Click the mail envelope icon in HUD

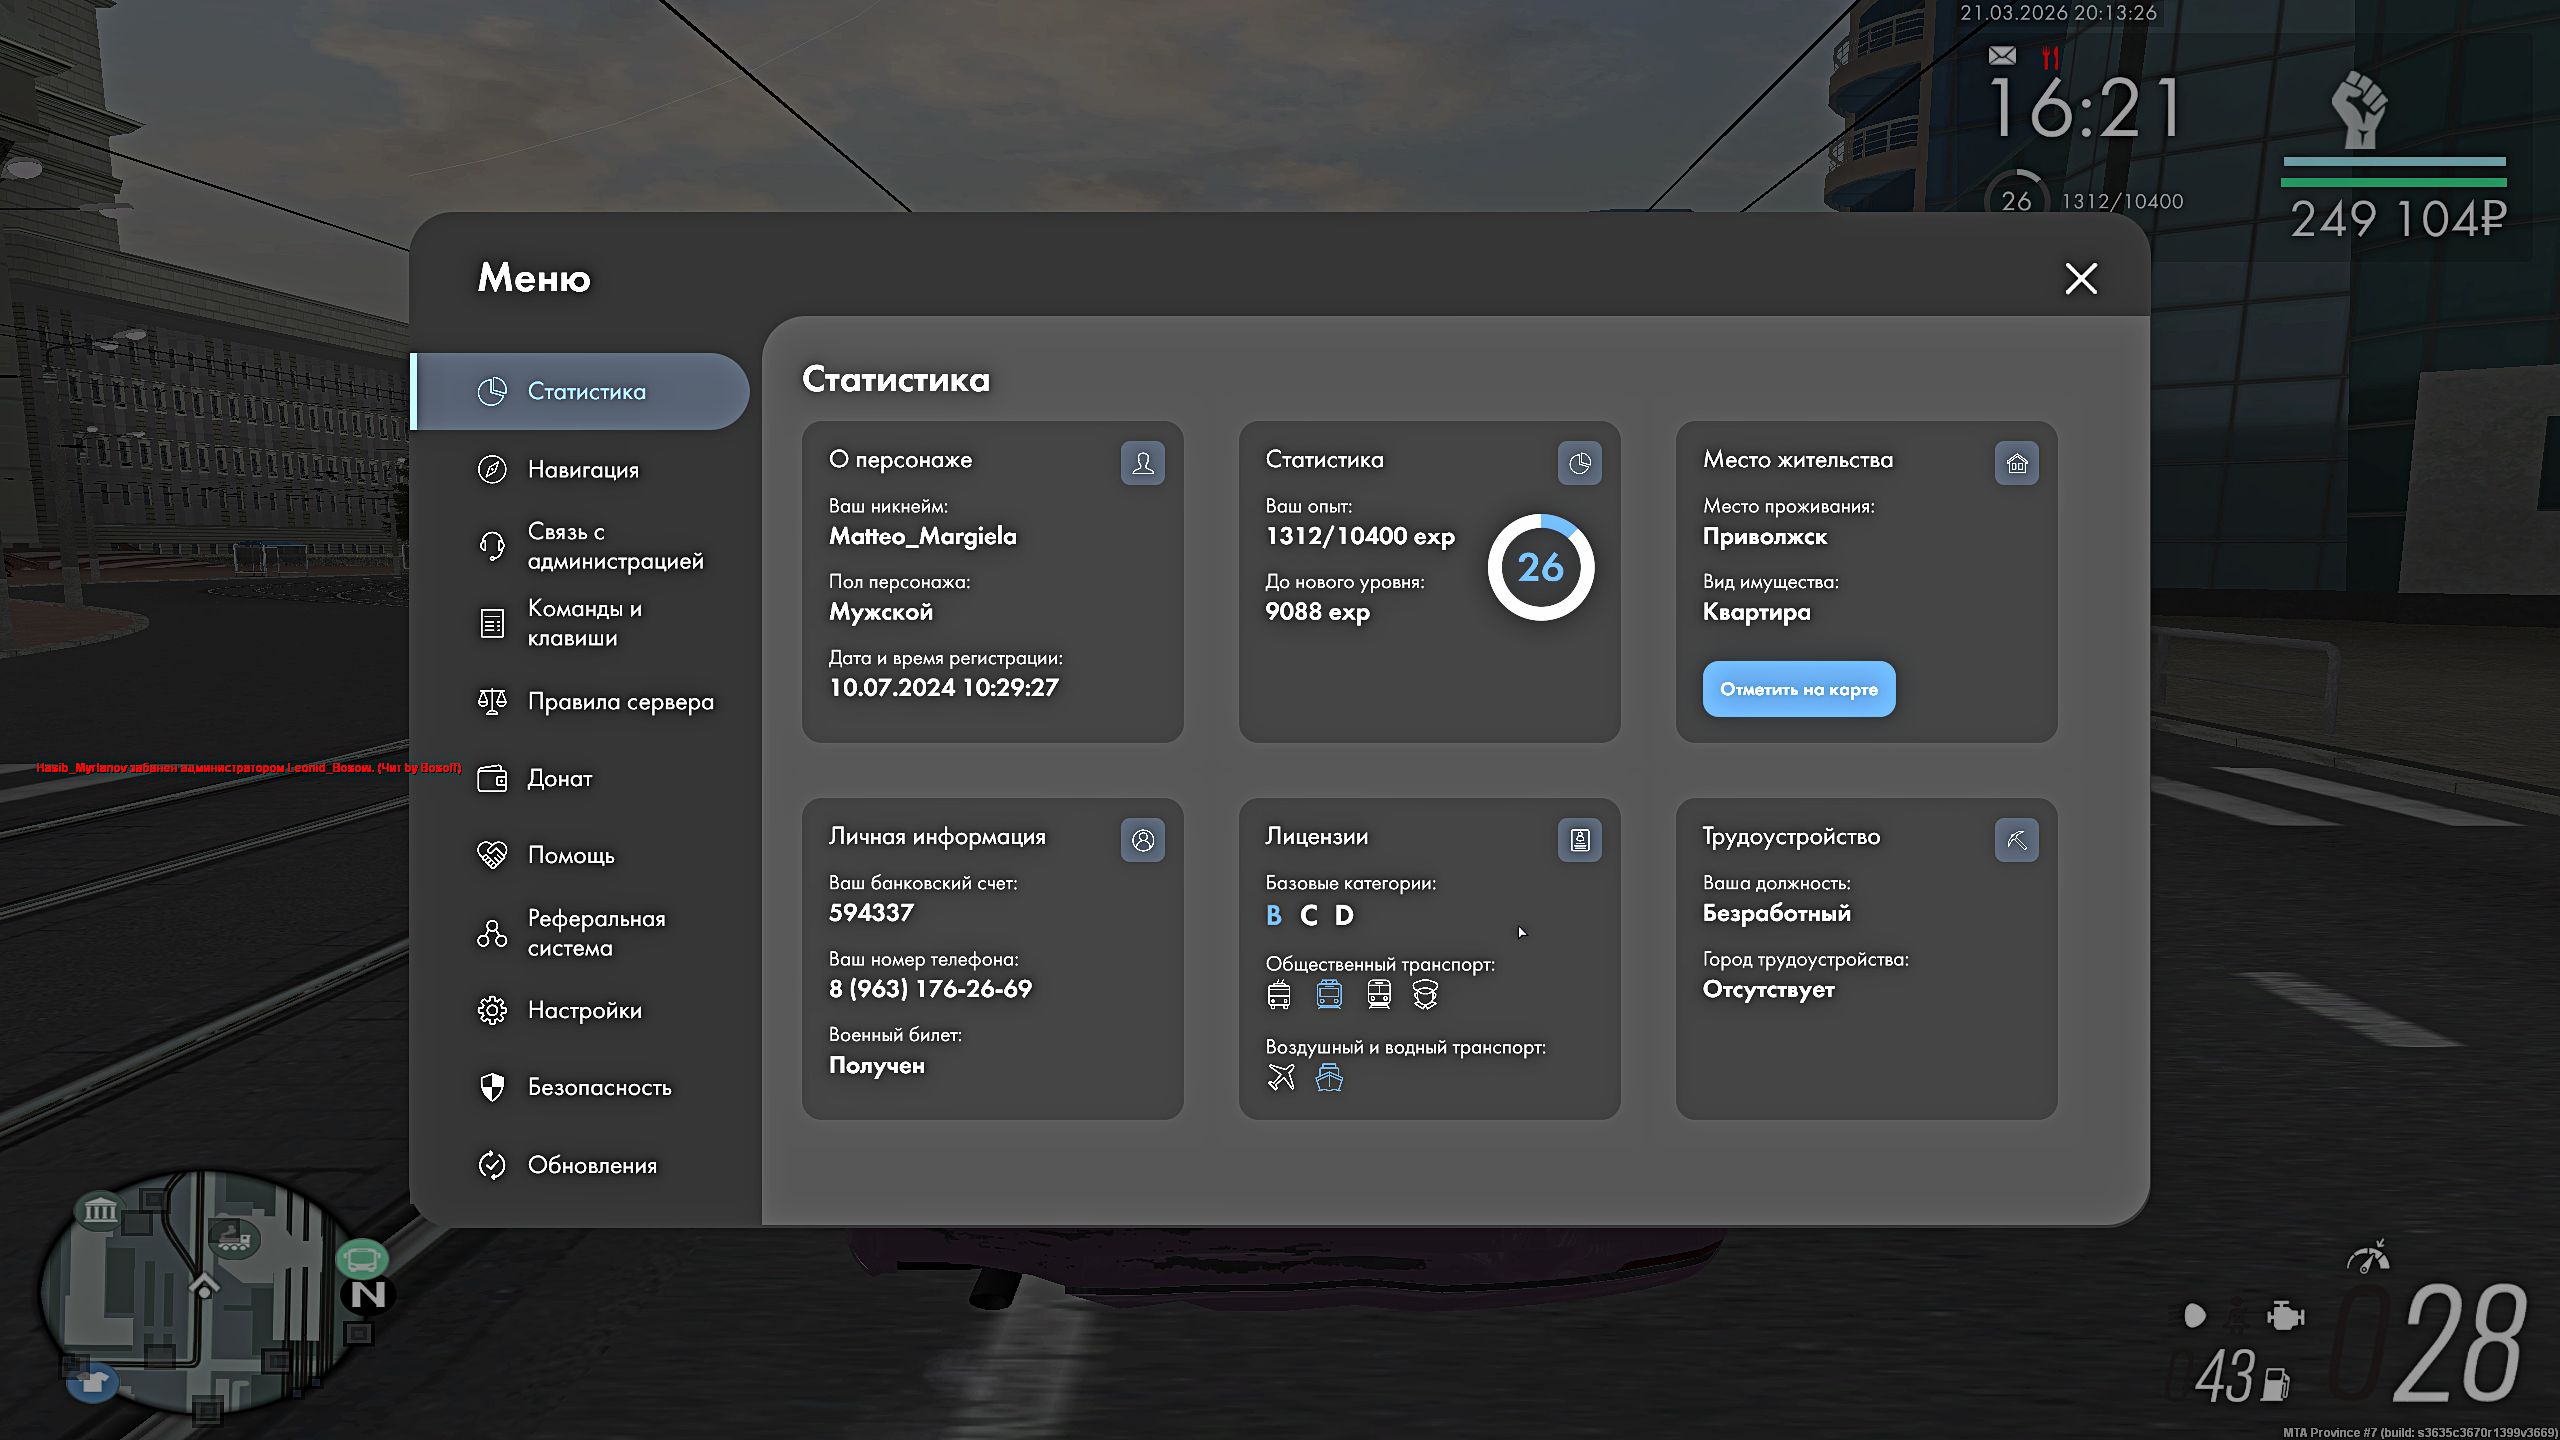point(2002,56)
